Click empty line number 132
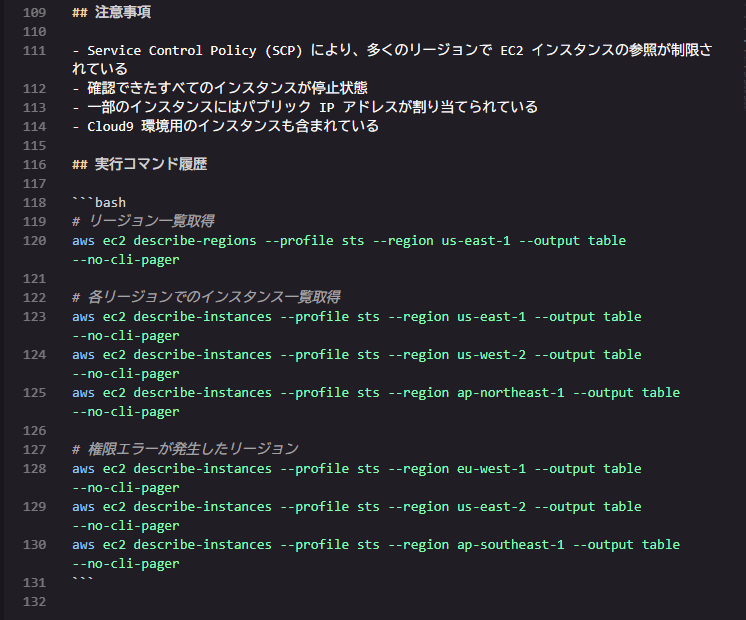This screenshot has height=620, width=746. pos(34,602)
